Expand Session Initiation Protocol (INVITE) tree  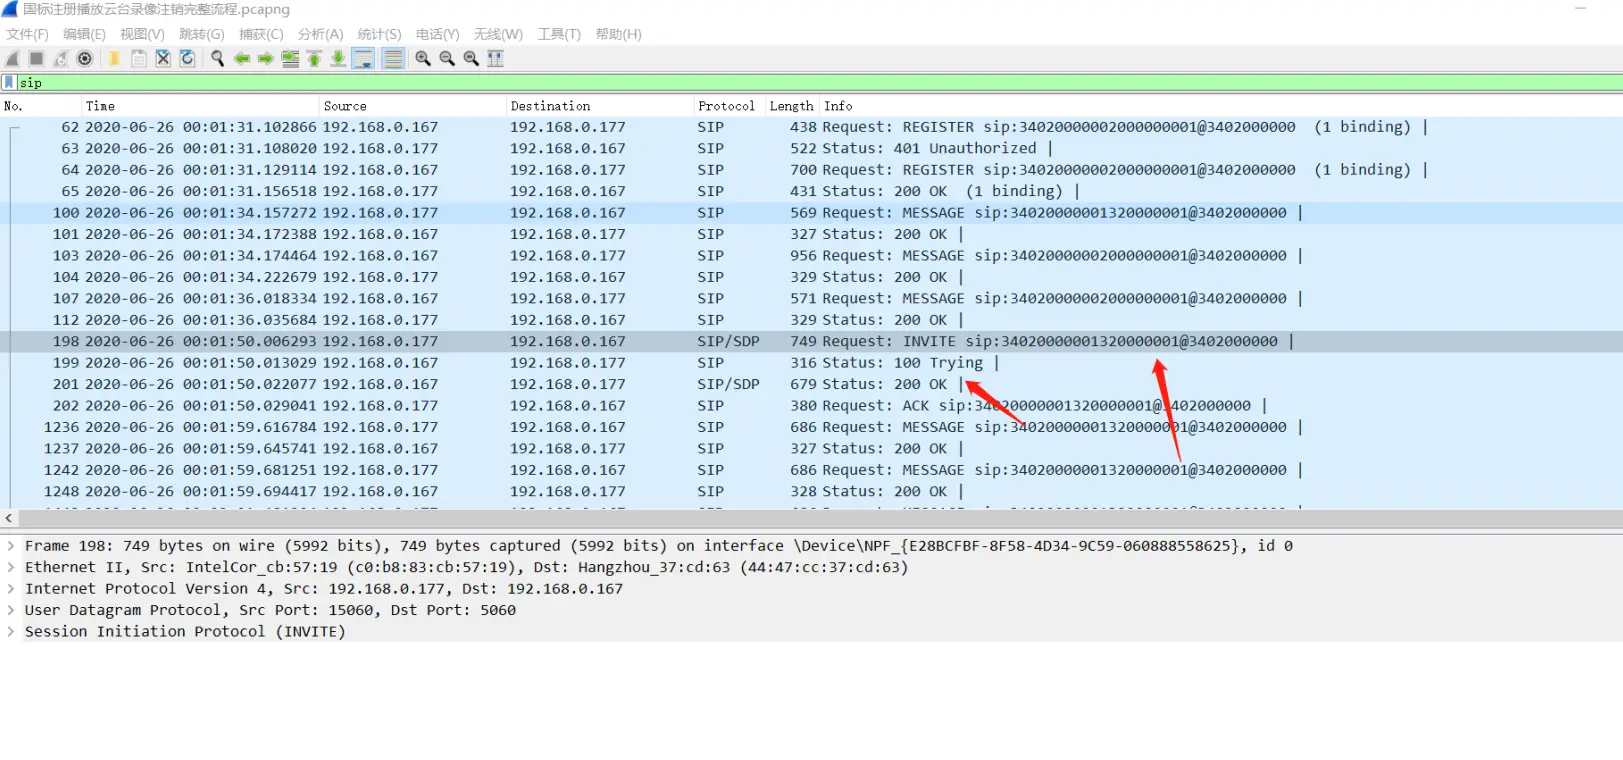[x=11, y=632]
